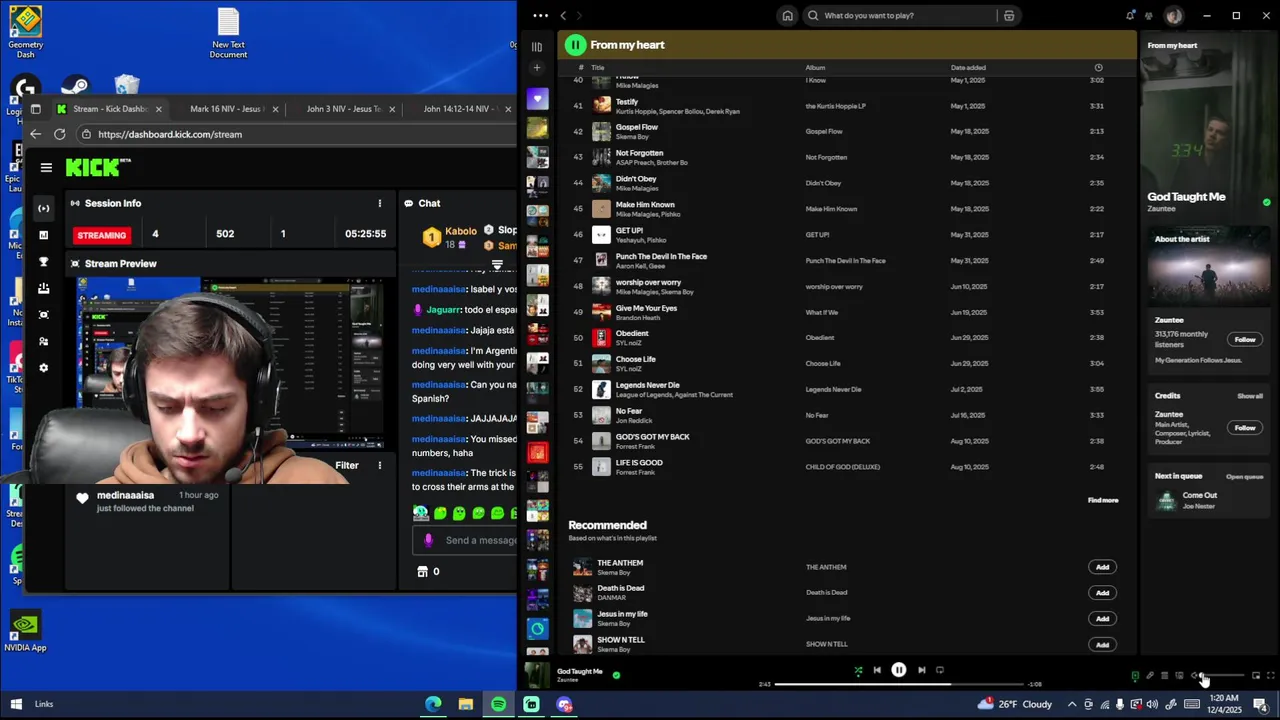This screenshot has width=1280, height=720.
Task: Close the Stream - Kick Dashboard tab
Action: pyautogui.click(x=158, y=109)
